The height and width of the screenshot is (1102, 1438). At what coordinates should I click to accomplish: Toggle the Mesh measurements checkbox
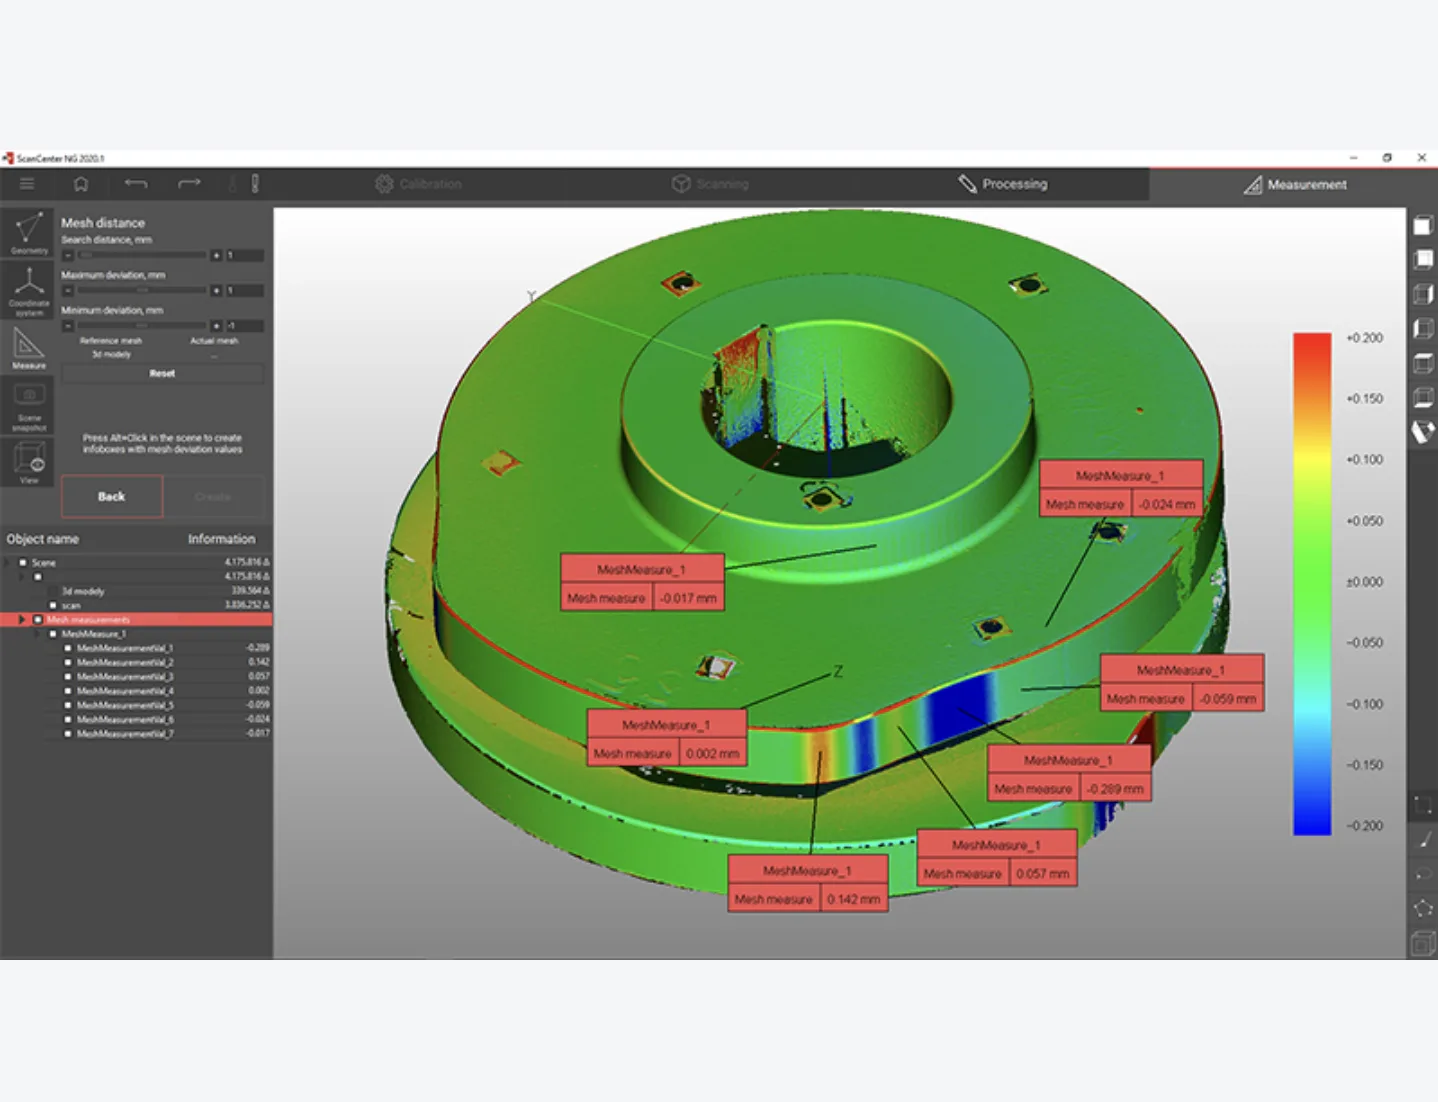[x=38, y=620]
